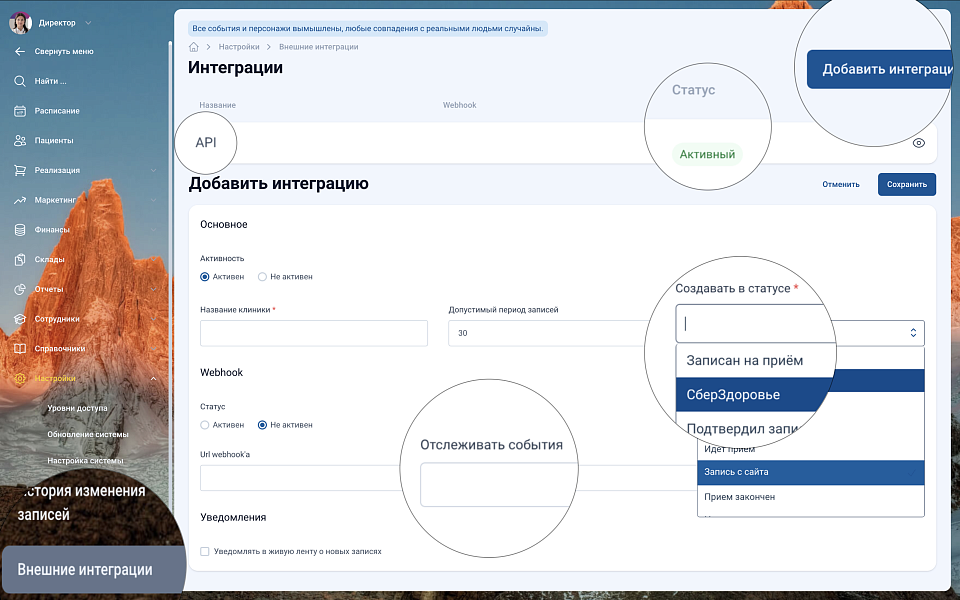
Task: Expand the Директор user profile dropdown
Action: coord(88,22)
